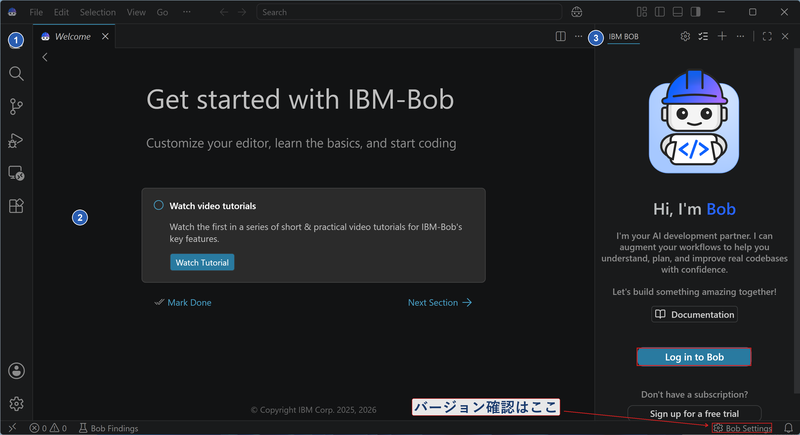Open checklist icon in IBM Bob panel
Image resolution: width=800 pixels, height=435 pixels.
tap(703, 36)
